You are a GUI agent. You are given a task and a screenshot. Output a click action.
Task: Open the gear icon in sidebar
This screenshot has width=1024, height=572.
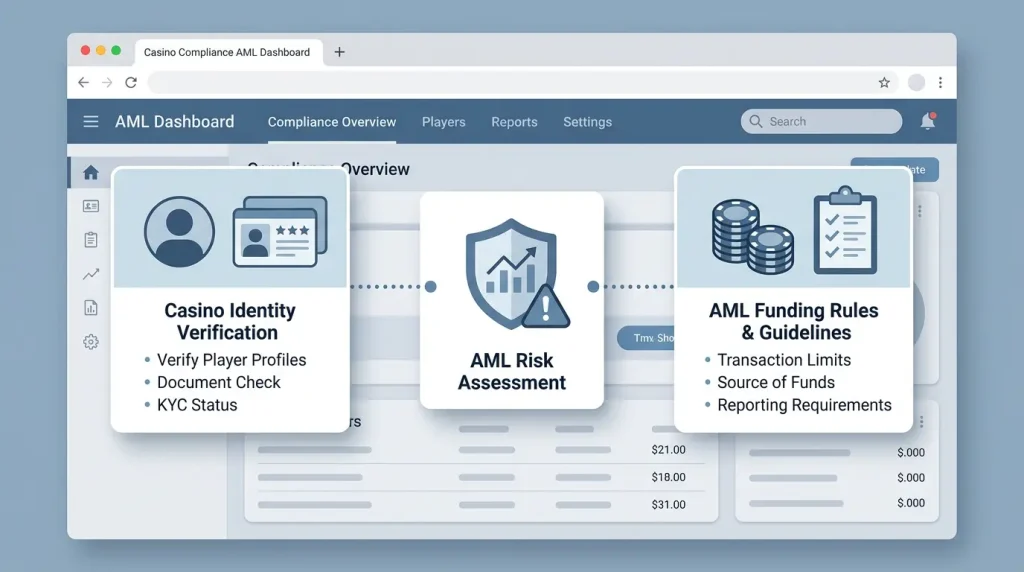[x=91, y=342]
